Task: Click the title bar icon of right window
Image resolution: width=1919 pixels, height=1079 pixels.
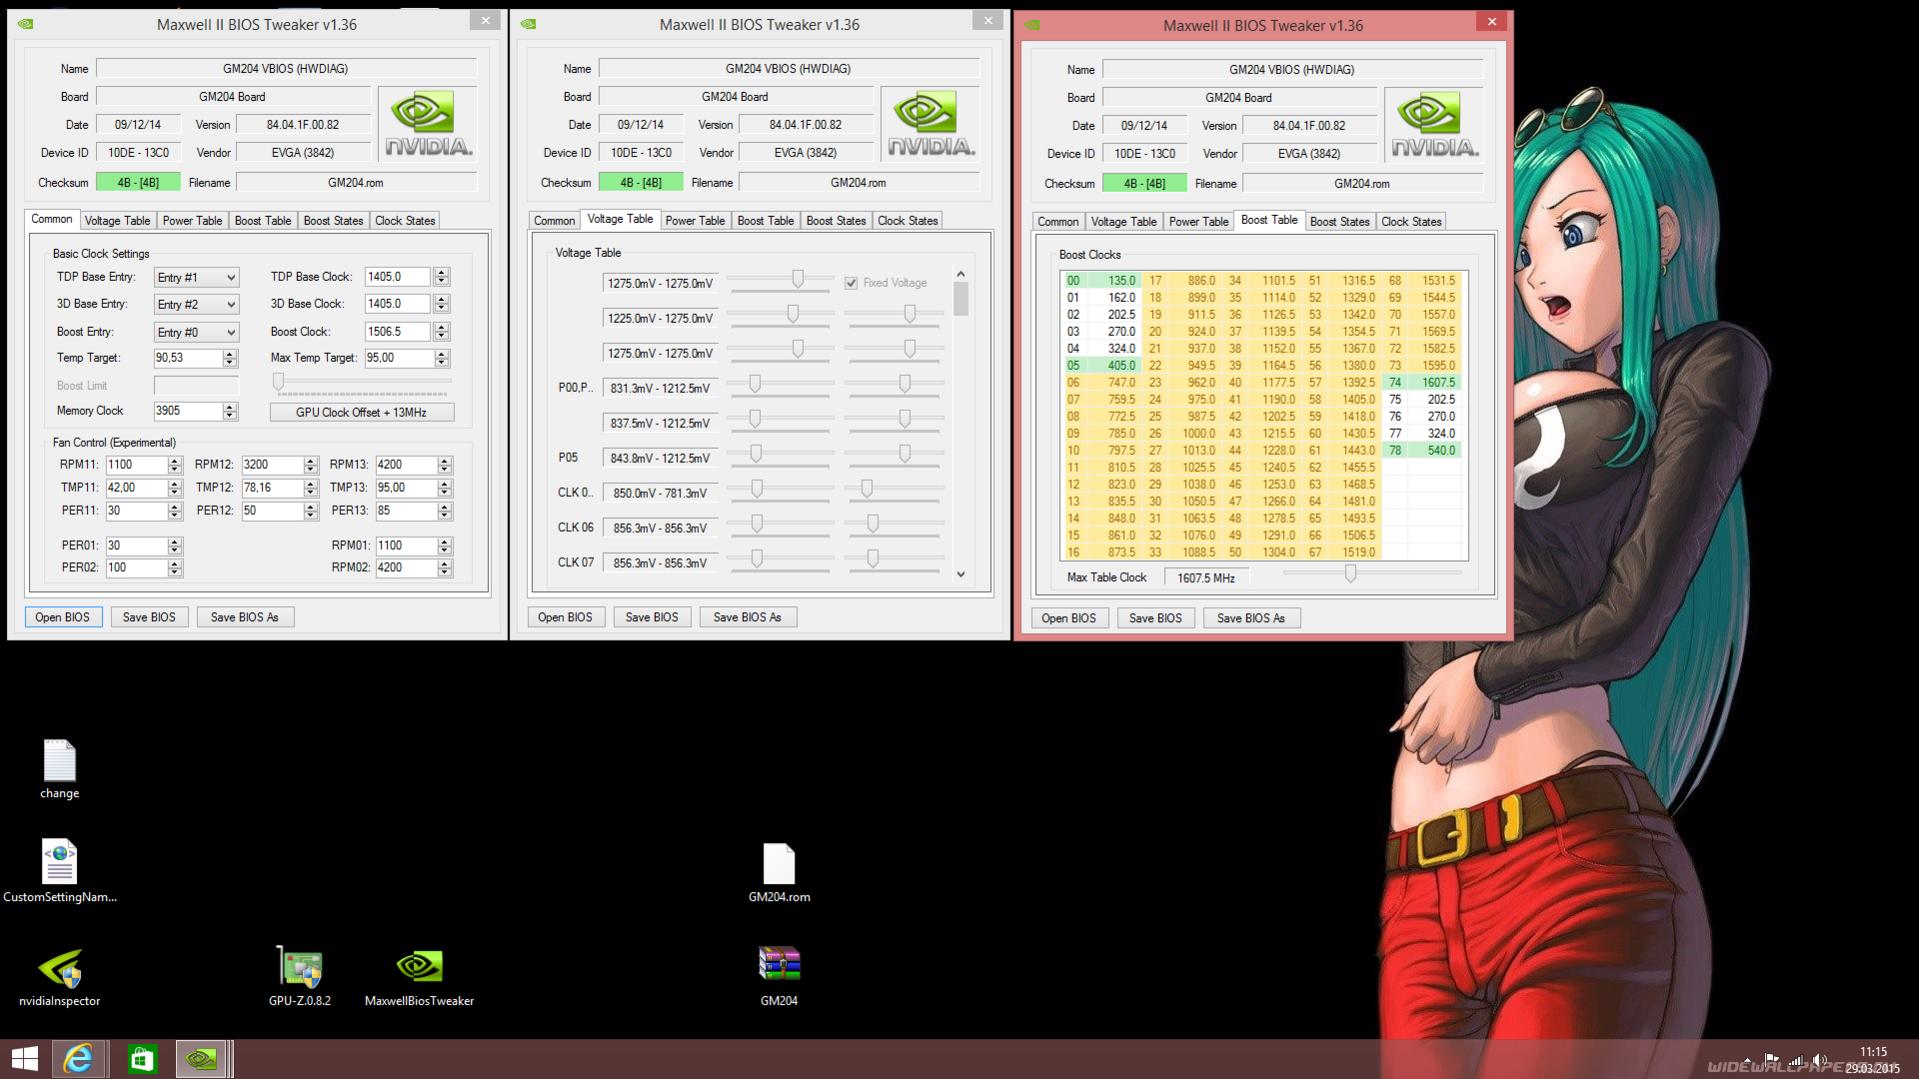Action: coord(1033,25)
